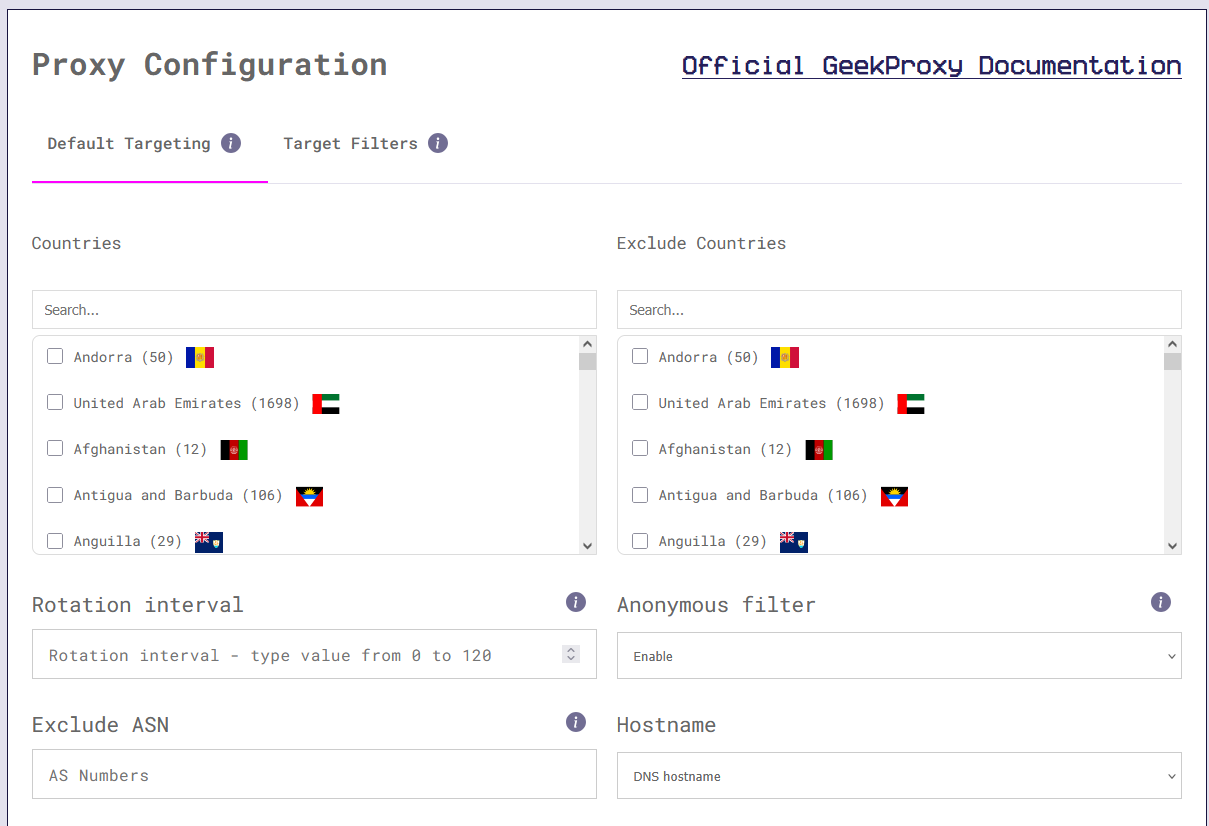Click the Anonymous filter info icon
Screen dimensions: 1209x826
[1161, 602]
